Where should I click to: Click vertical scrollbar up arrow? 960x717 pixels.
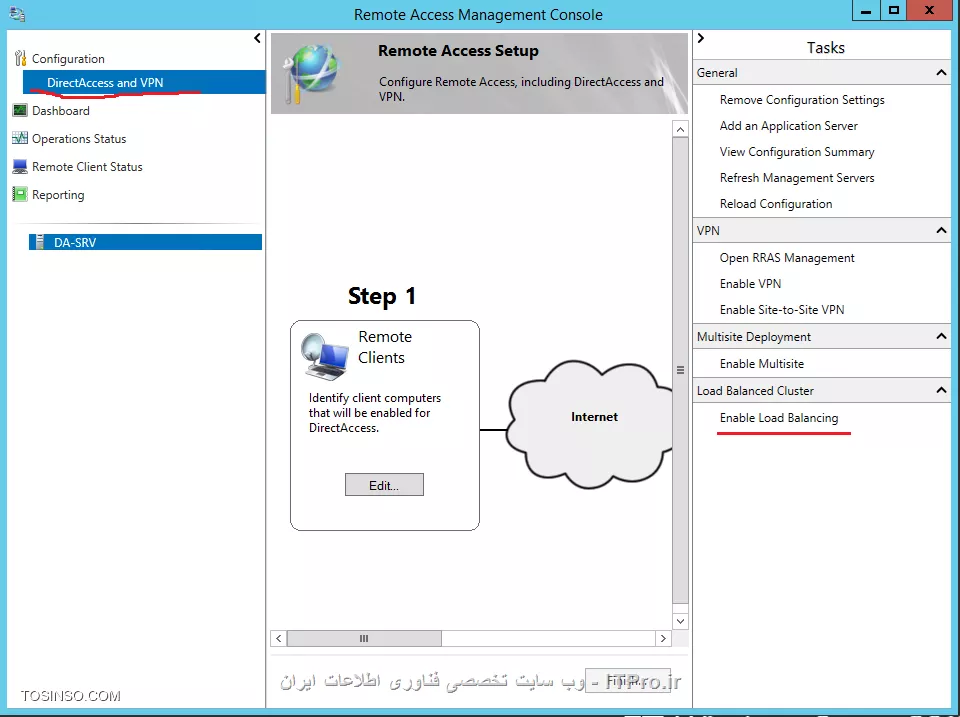click(x=680, y=129)
